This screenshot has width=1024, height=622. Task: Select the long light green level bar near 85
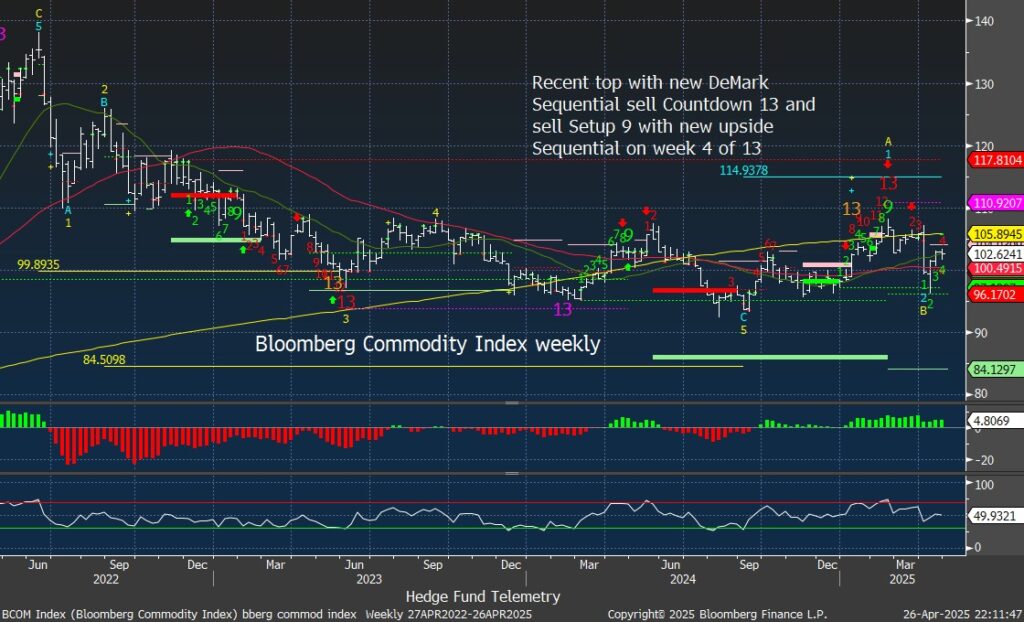coord(770,357)
